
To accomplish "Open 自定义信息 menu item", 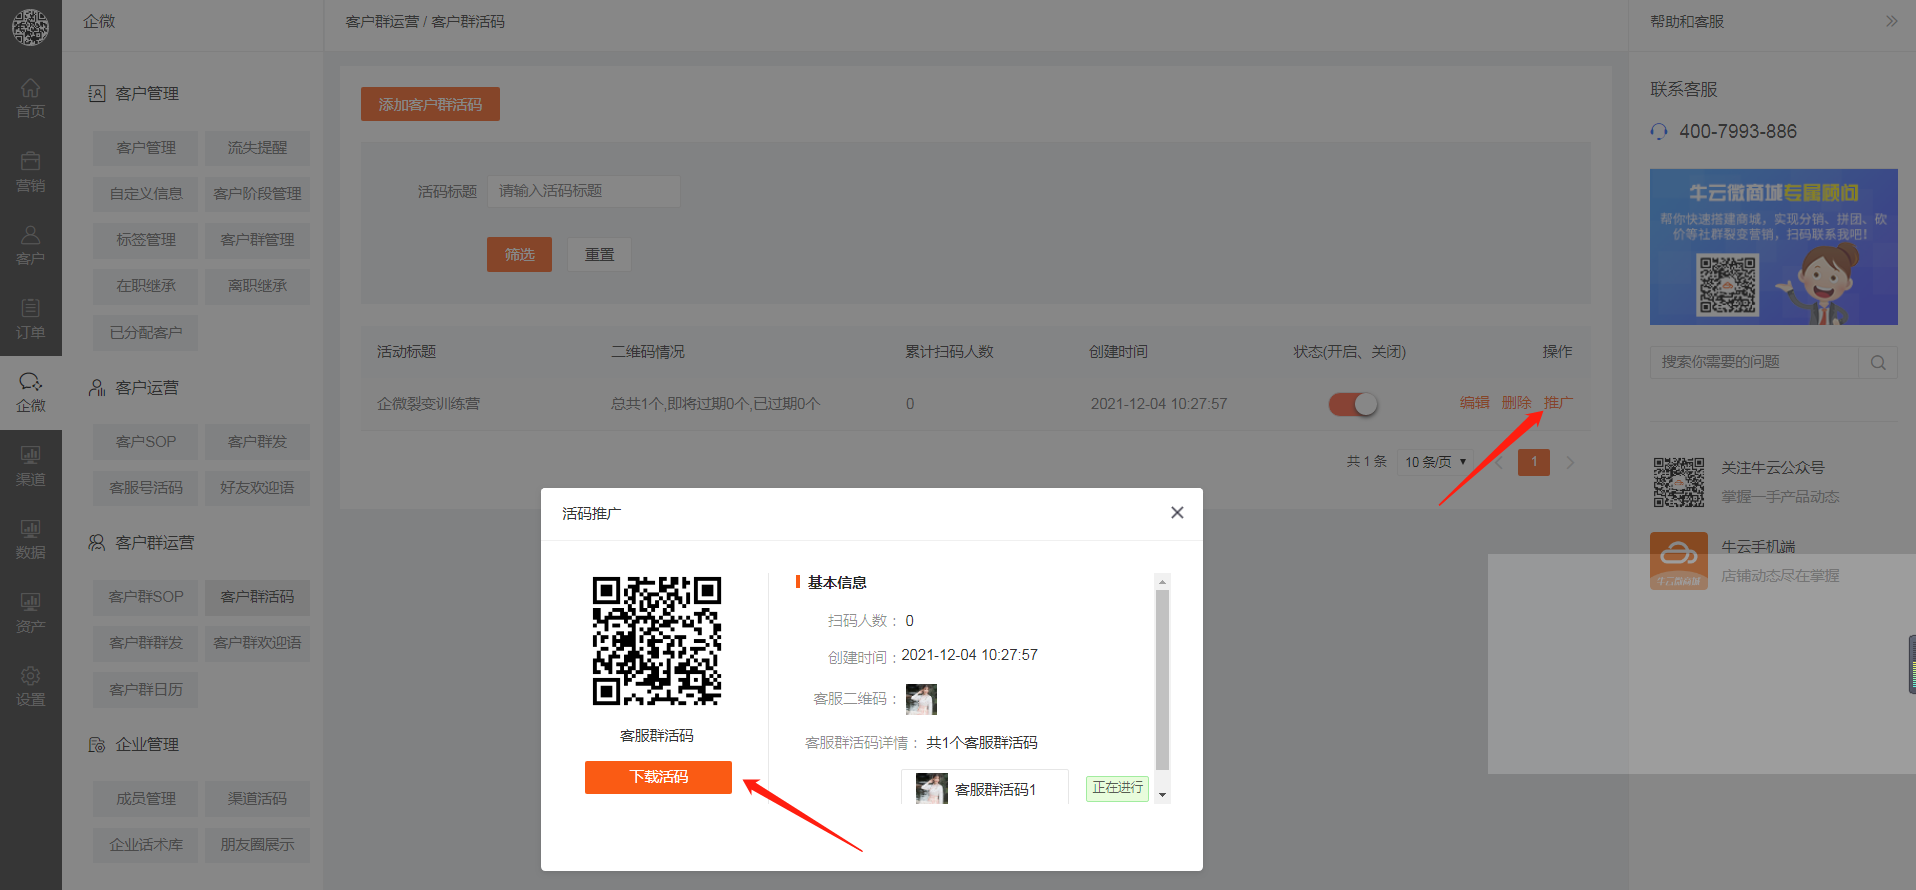I will click(x=146, y=194).
